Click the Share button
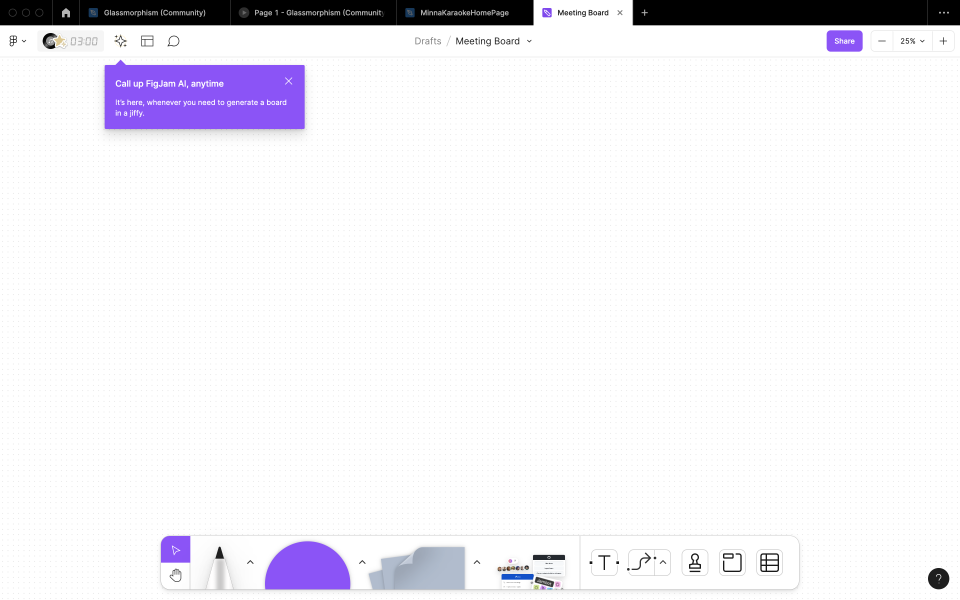The width and height of the screenshot is (960, 600). (844, 41)
